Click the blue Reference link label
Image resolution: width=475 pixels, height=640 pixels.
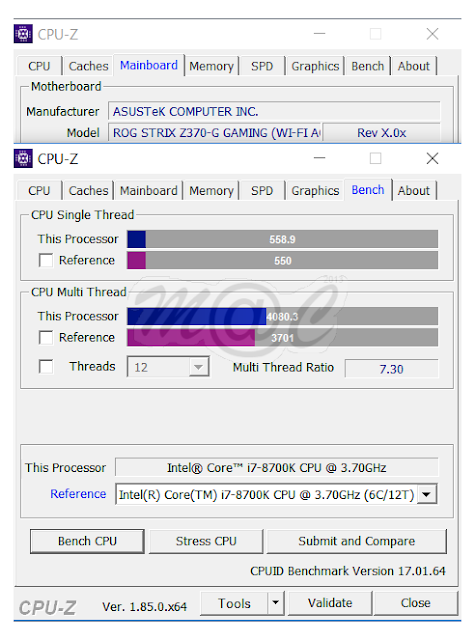click(78, 494)
